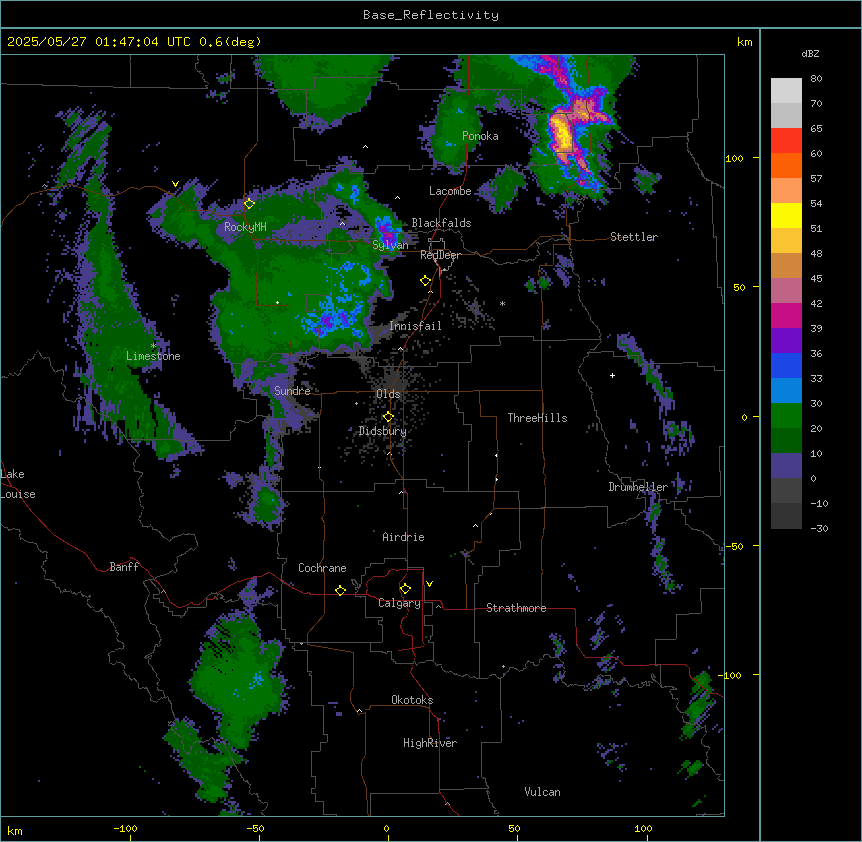The image size is (862, 842).
Task: Click the white asterisk marker east of Innisfail
Action: coord(502,303)
